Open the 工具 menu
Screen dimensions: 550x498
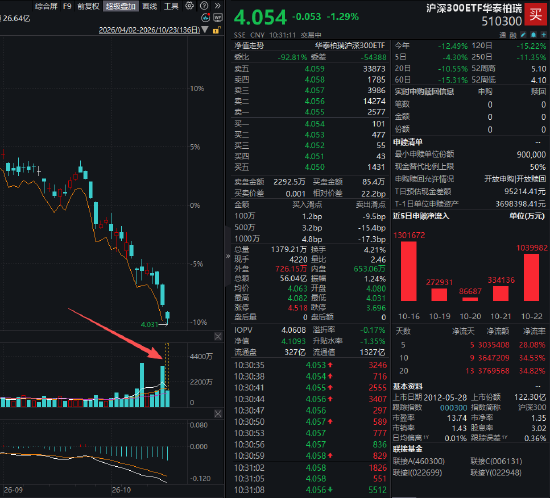click(x=171, y=6)
